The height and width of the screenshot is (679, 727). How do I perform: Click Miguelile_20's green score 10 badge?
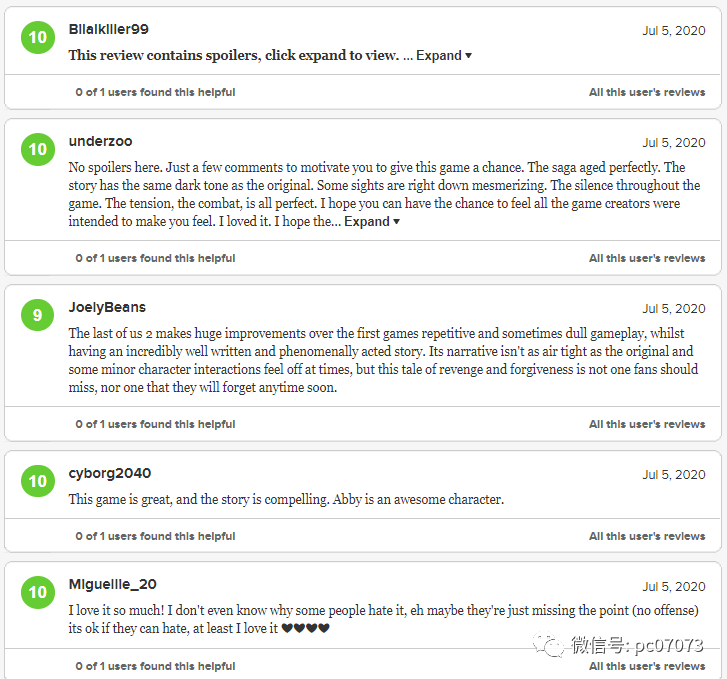(x=37, y=592)
